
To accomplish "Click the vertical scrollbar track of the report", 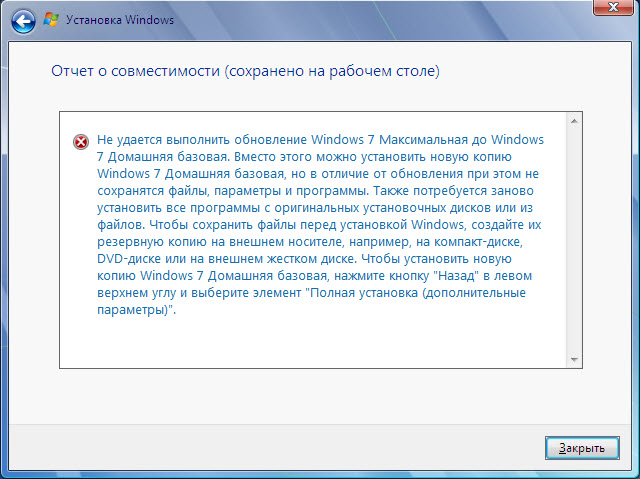I will click(574, 240).
